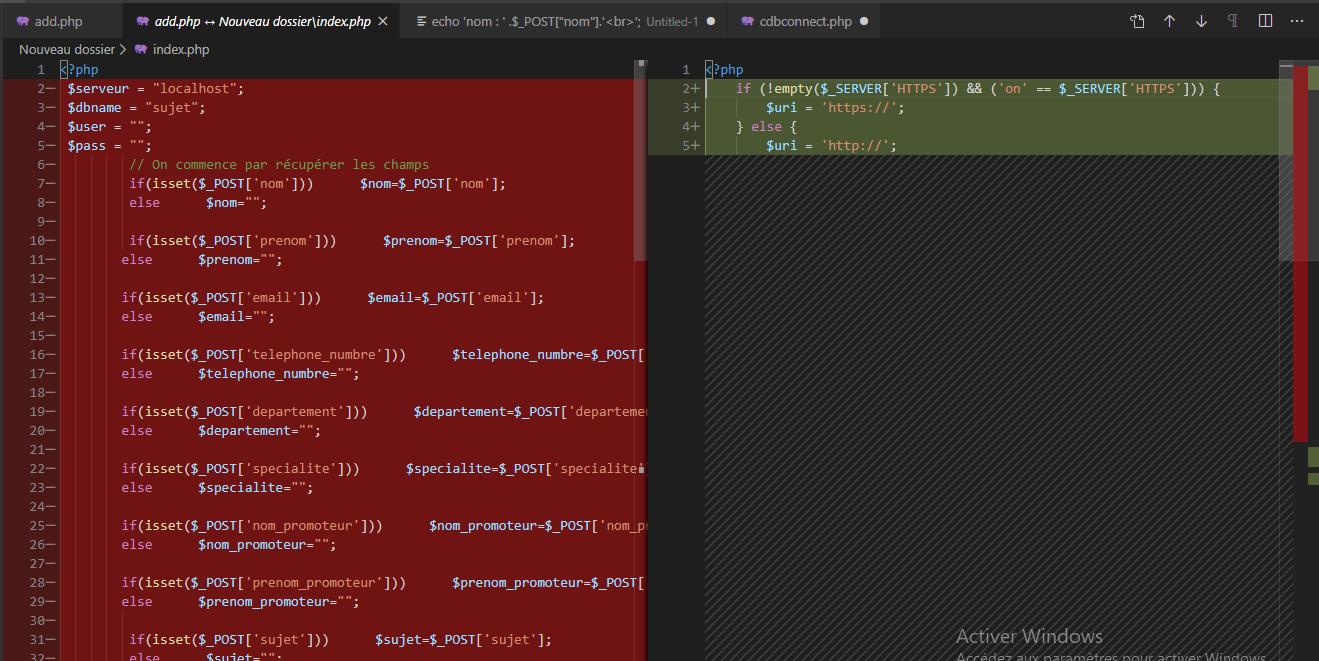Open the More Actions ellipsis menu
1319x661 pixels.
click(1297, 21)
